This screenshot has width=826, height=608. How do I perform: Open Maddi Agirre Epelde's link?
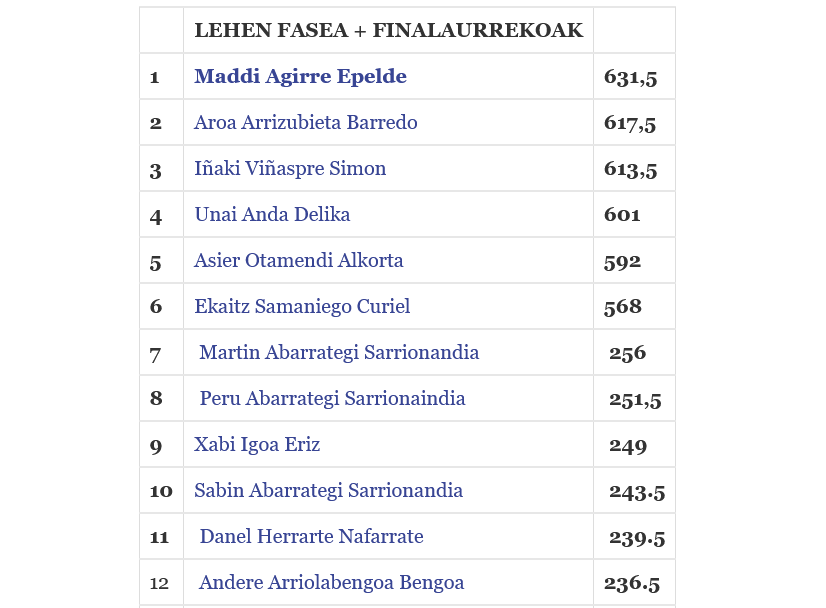[300, 77]
